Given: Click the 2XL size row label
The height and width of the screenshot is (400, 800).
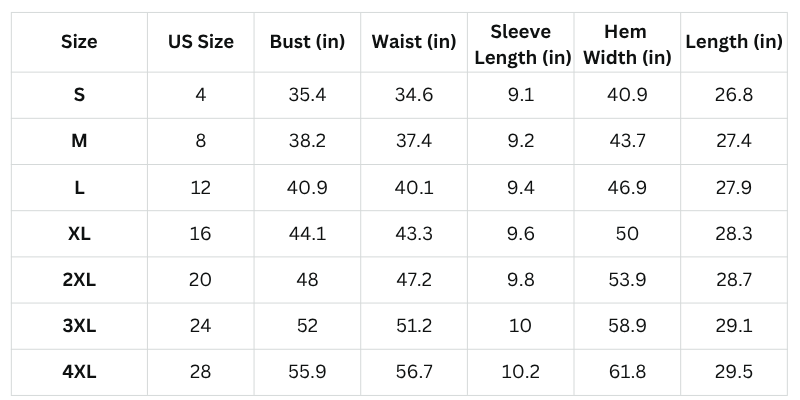Looking at the screenshot, I should [x=79, y=279].
